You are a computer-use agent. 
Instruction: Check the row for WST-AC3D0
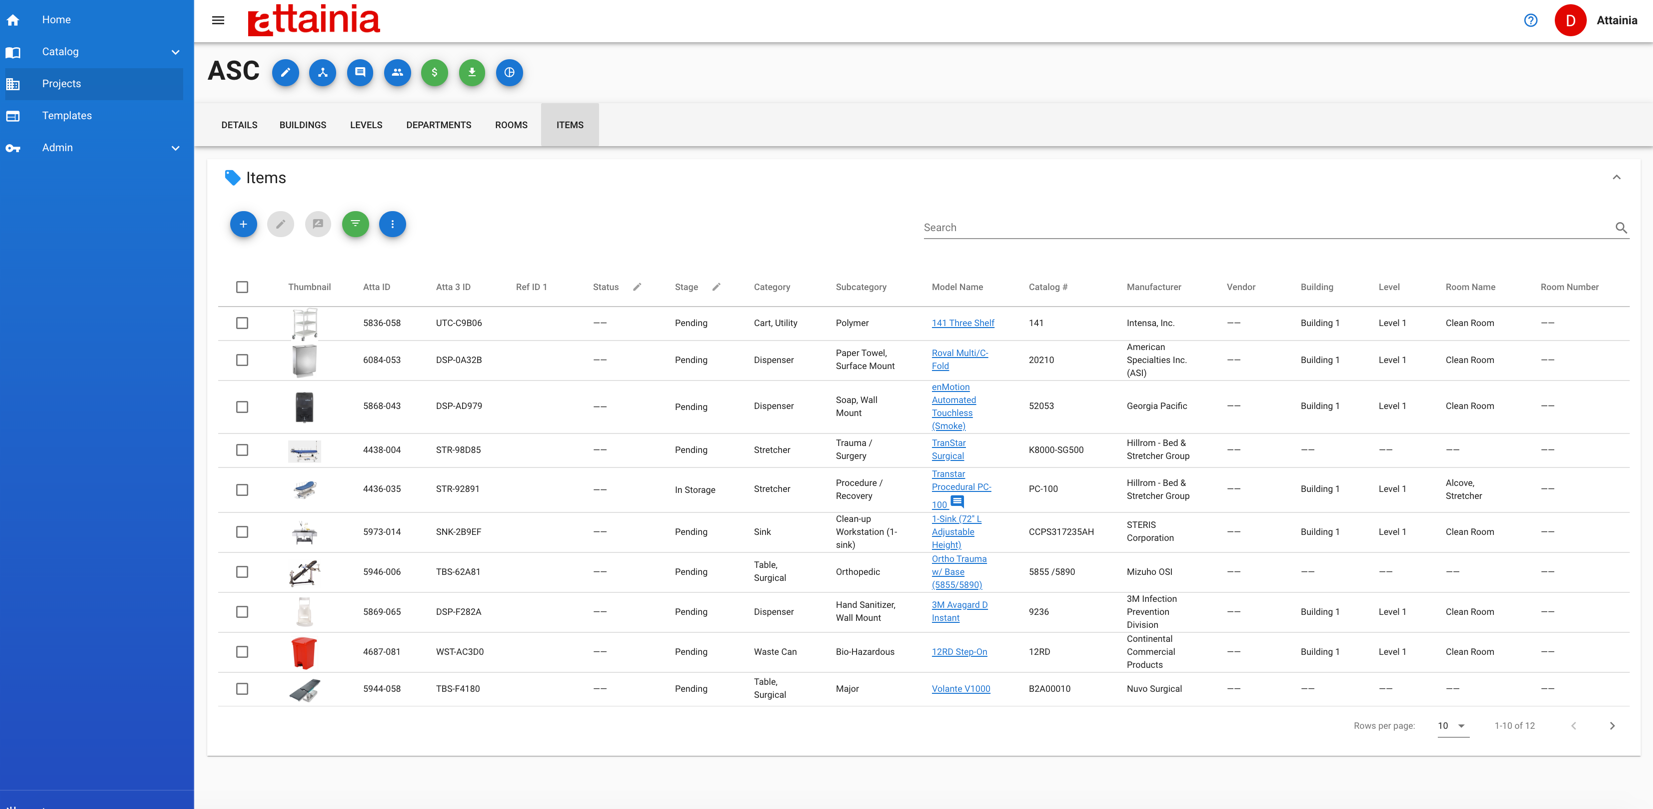pos(242,652)
